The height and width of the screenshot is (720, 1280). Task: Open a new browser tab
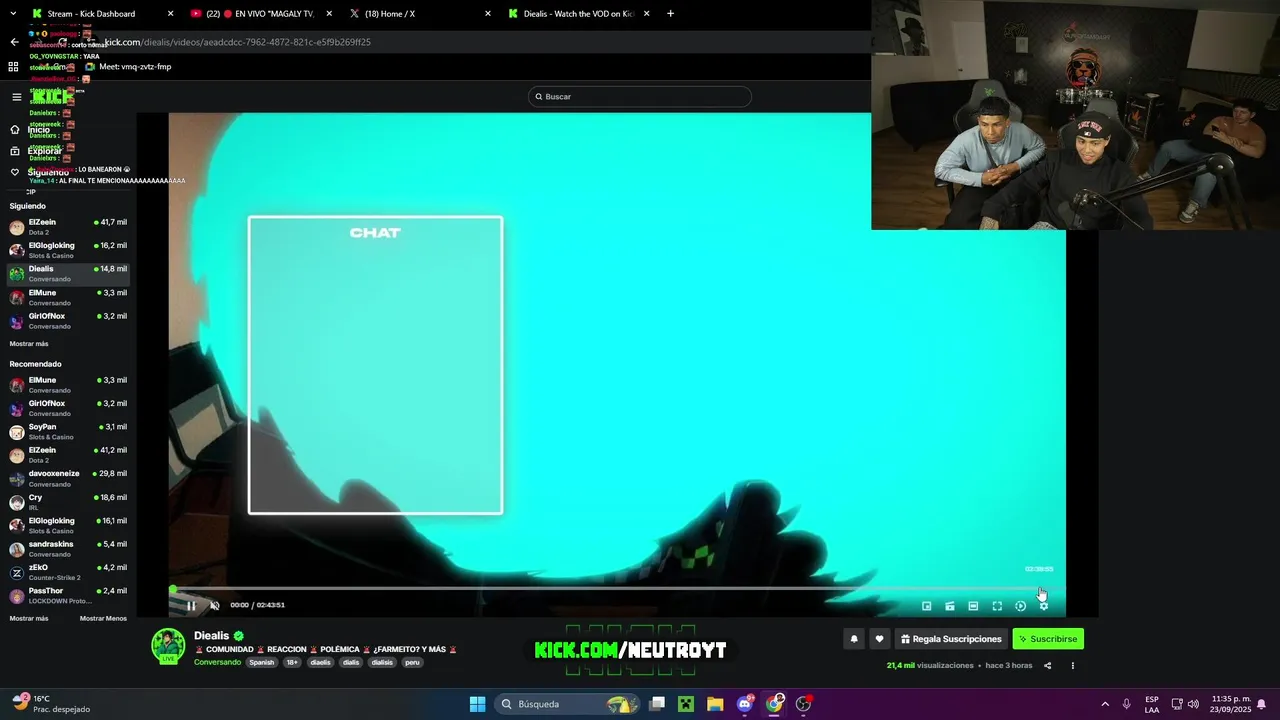tap(670, 14)
